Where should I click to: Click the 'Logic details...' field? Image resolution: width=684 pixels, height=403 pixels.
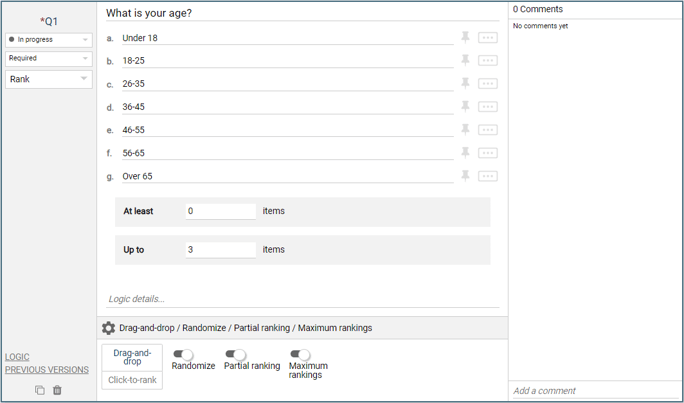(x=303, y=299)
